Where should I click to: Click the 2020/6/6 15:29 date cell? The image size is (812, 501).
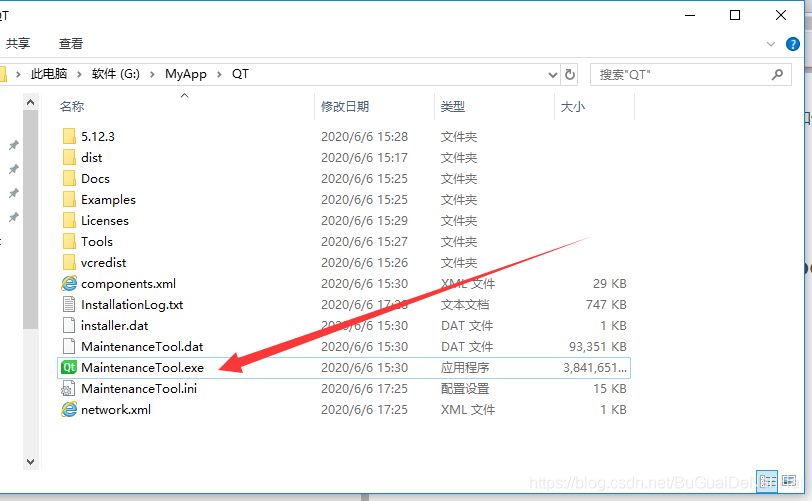[x=365, y=221]
